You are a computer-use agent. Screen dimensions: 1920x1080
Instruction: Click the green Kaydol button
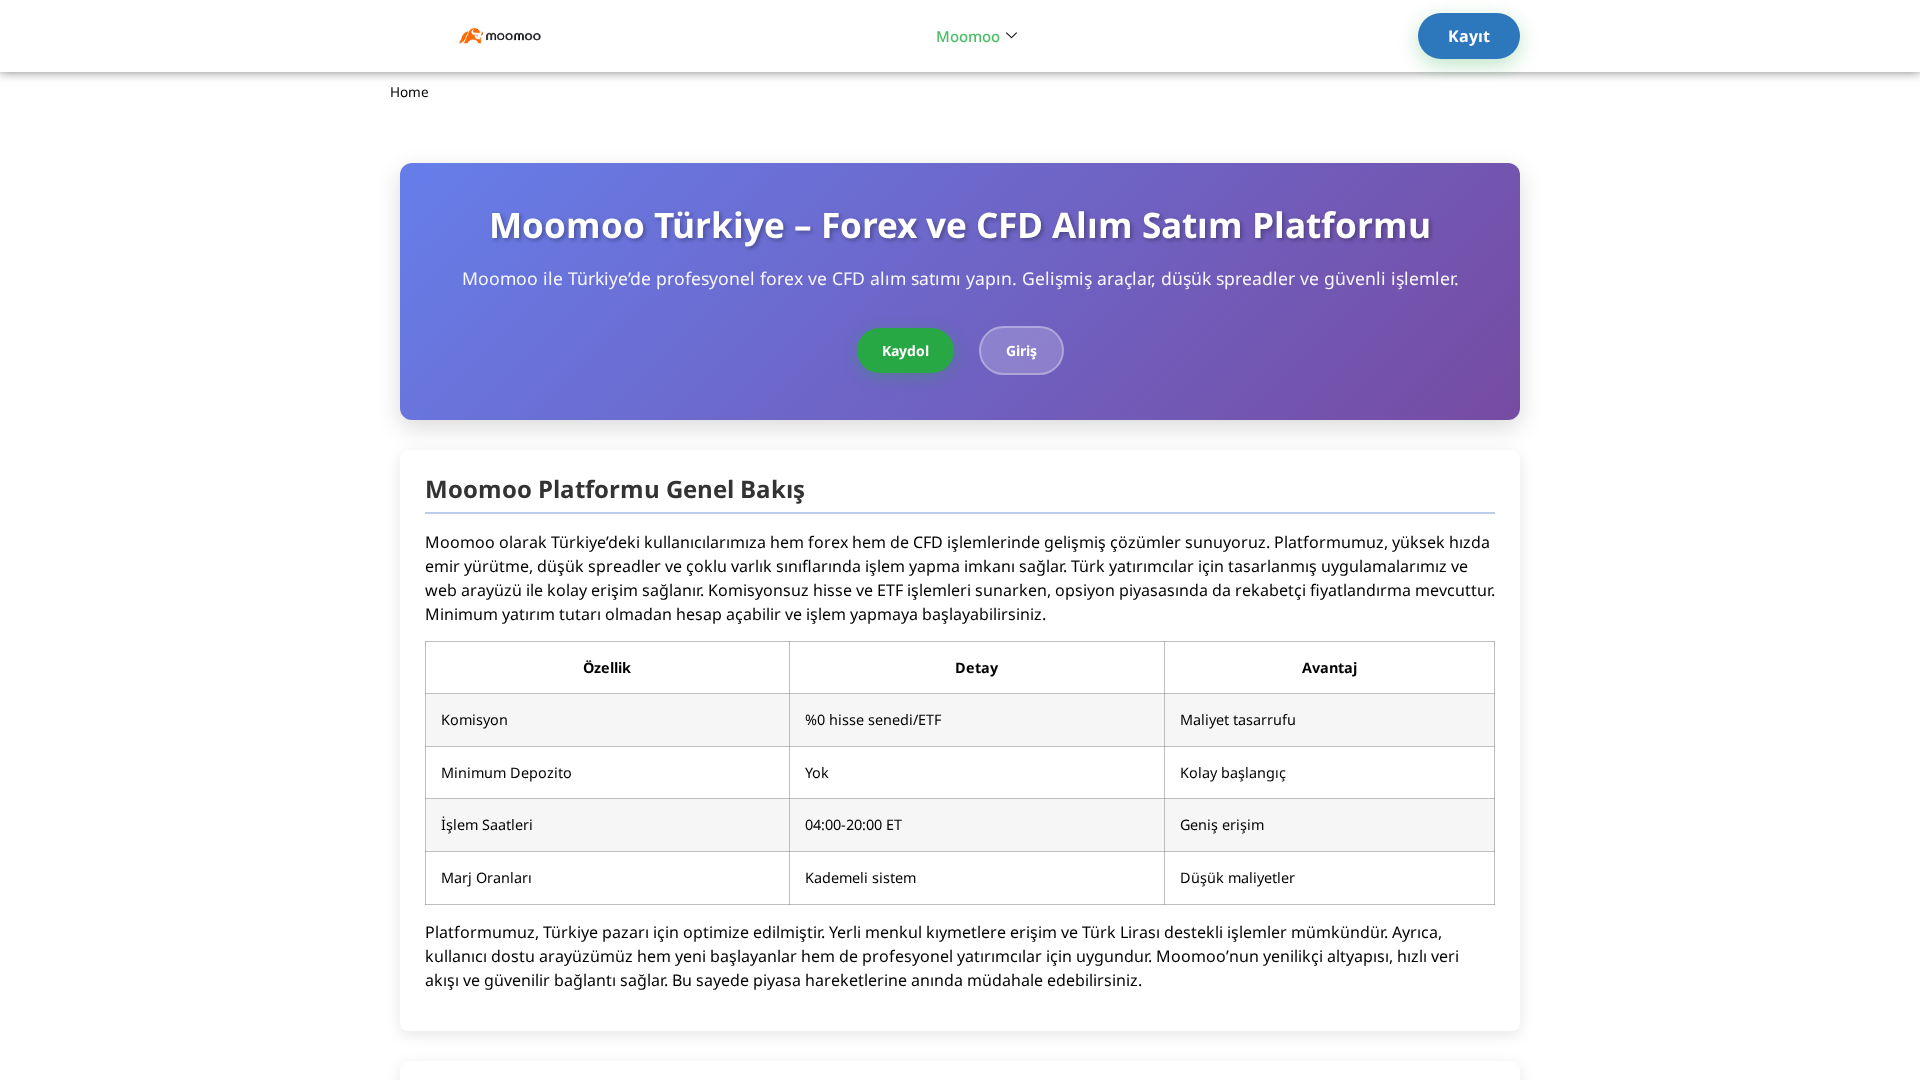click(x=905, y=350)
